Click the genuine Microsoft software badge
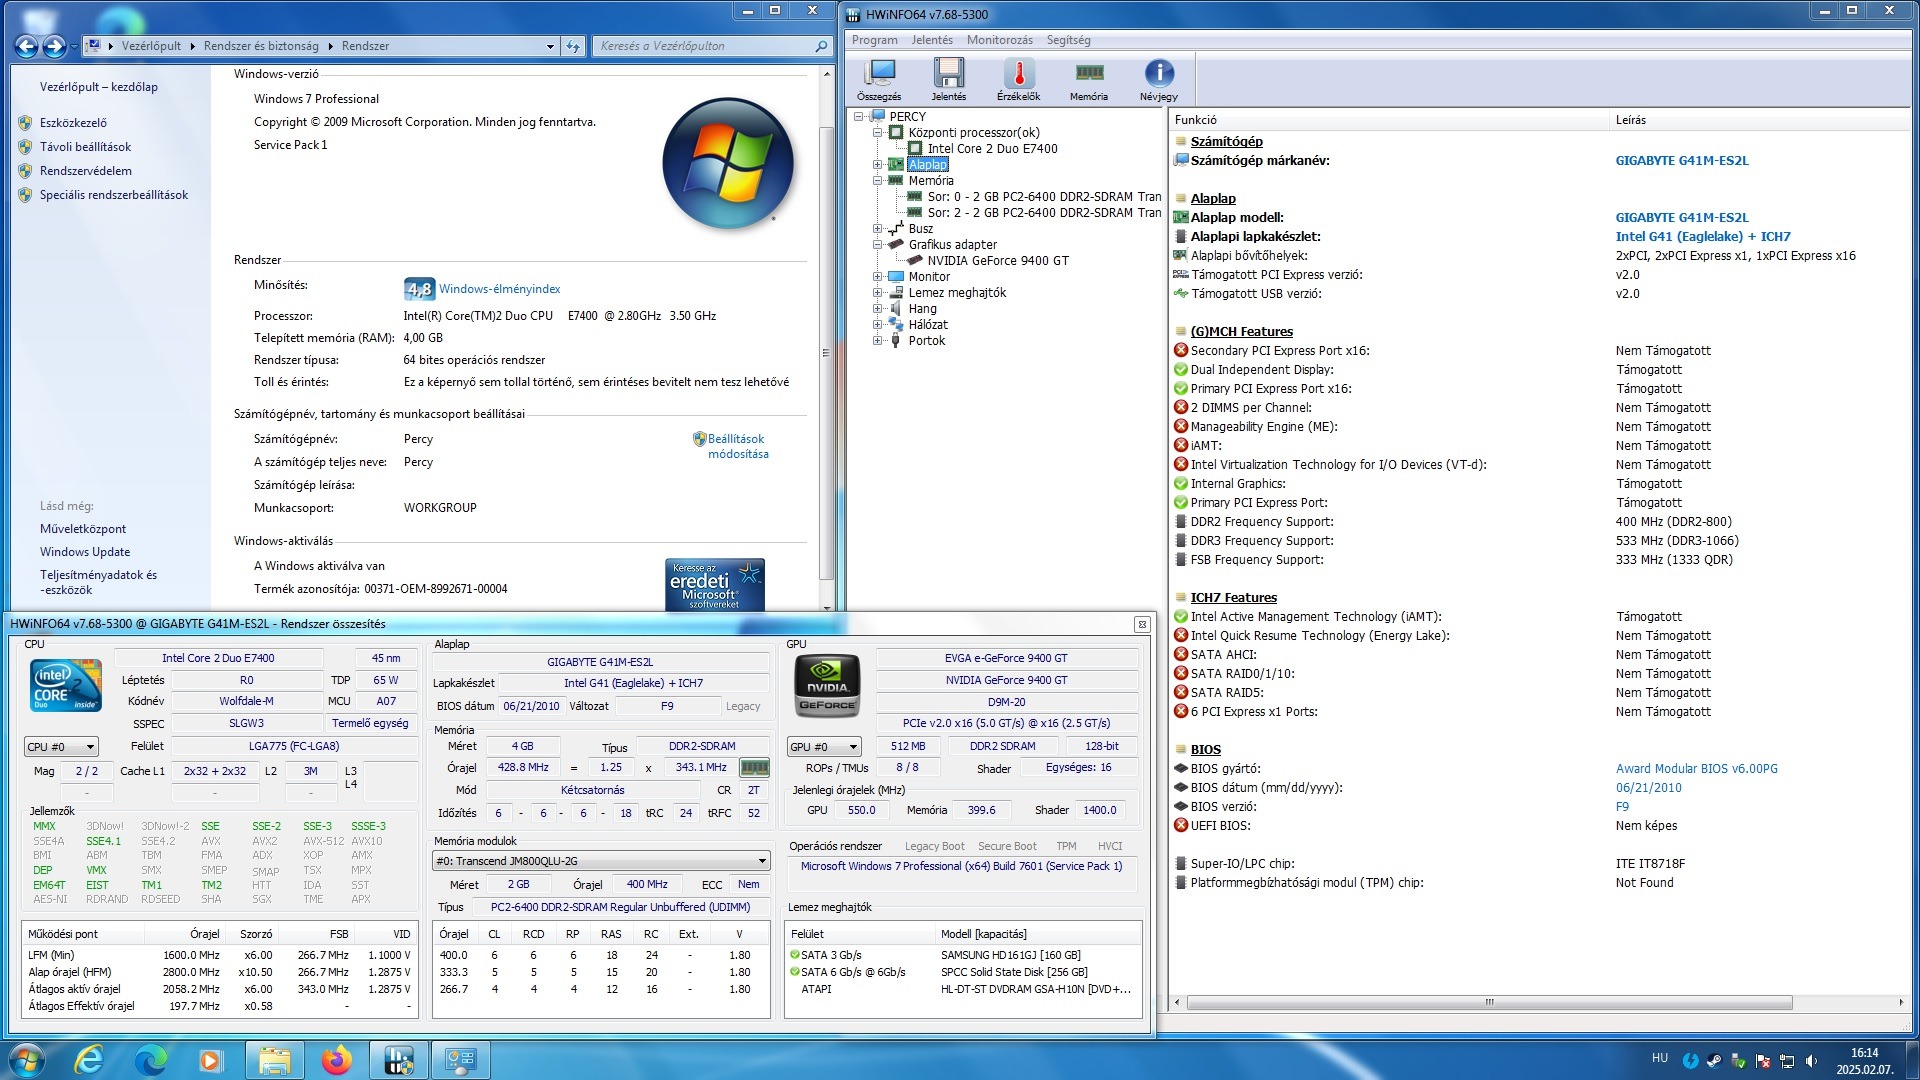Viewport: 1920px width, 1080px height. coord(715,584)
